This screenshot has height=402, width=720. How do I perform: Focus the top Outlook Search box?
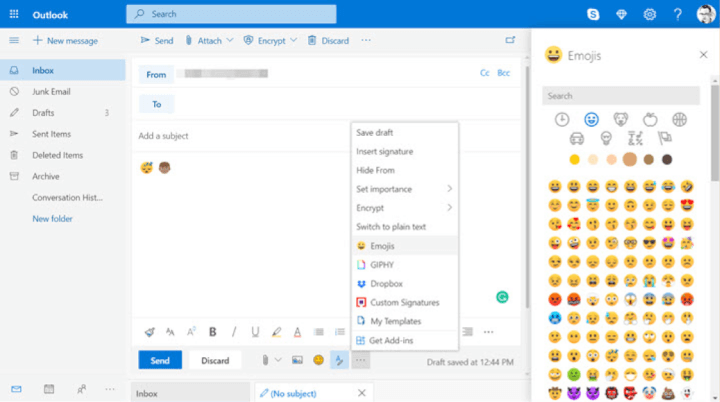[x=231, y=14]
